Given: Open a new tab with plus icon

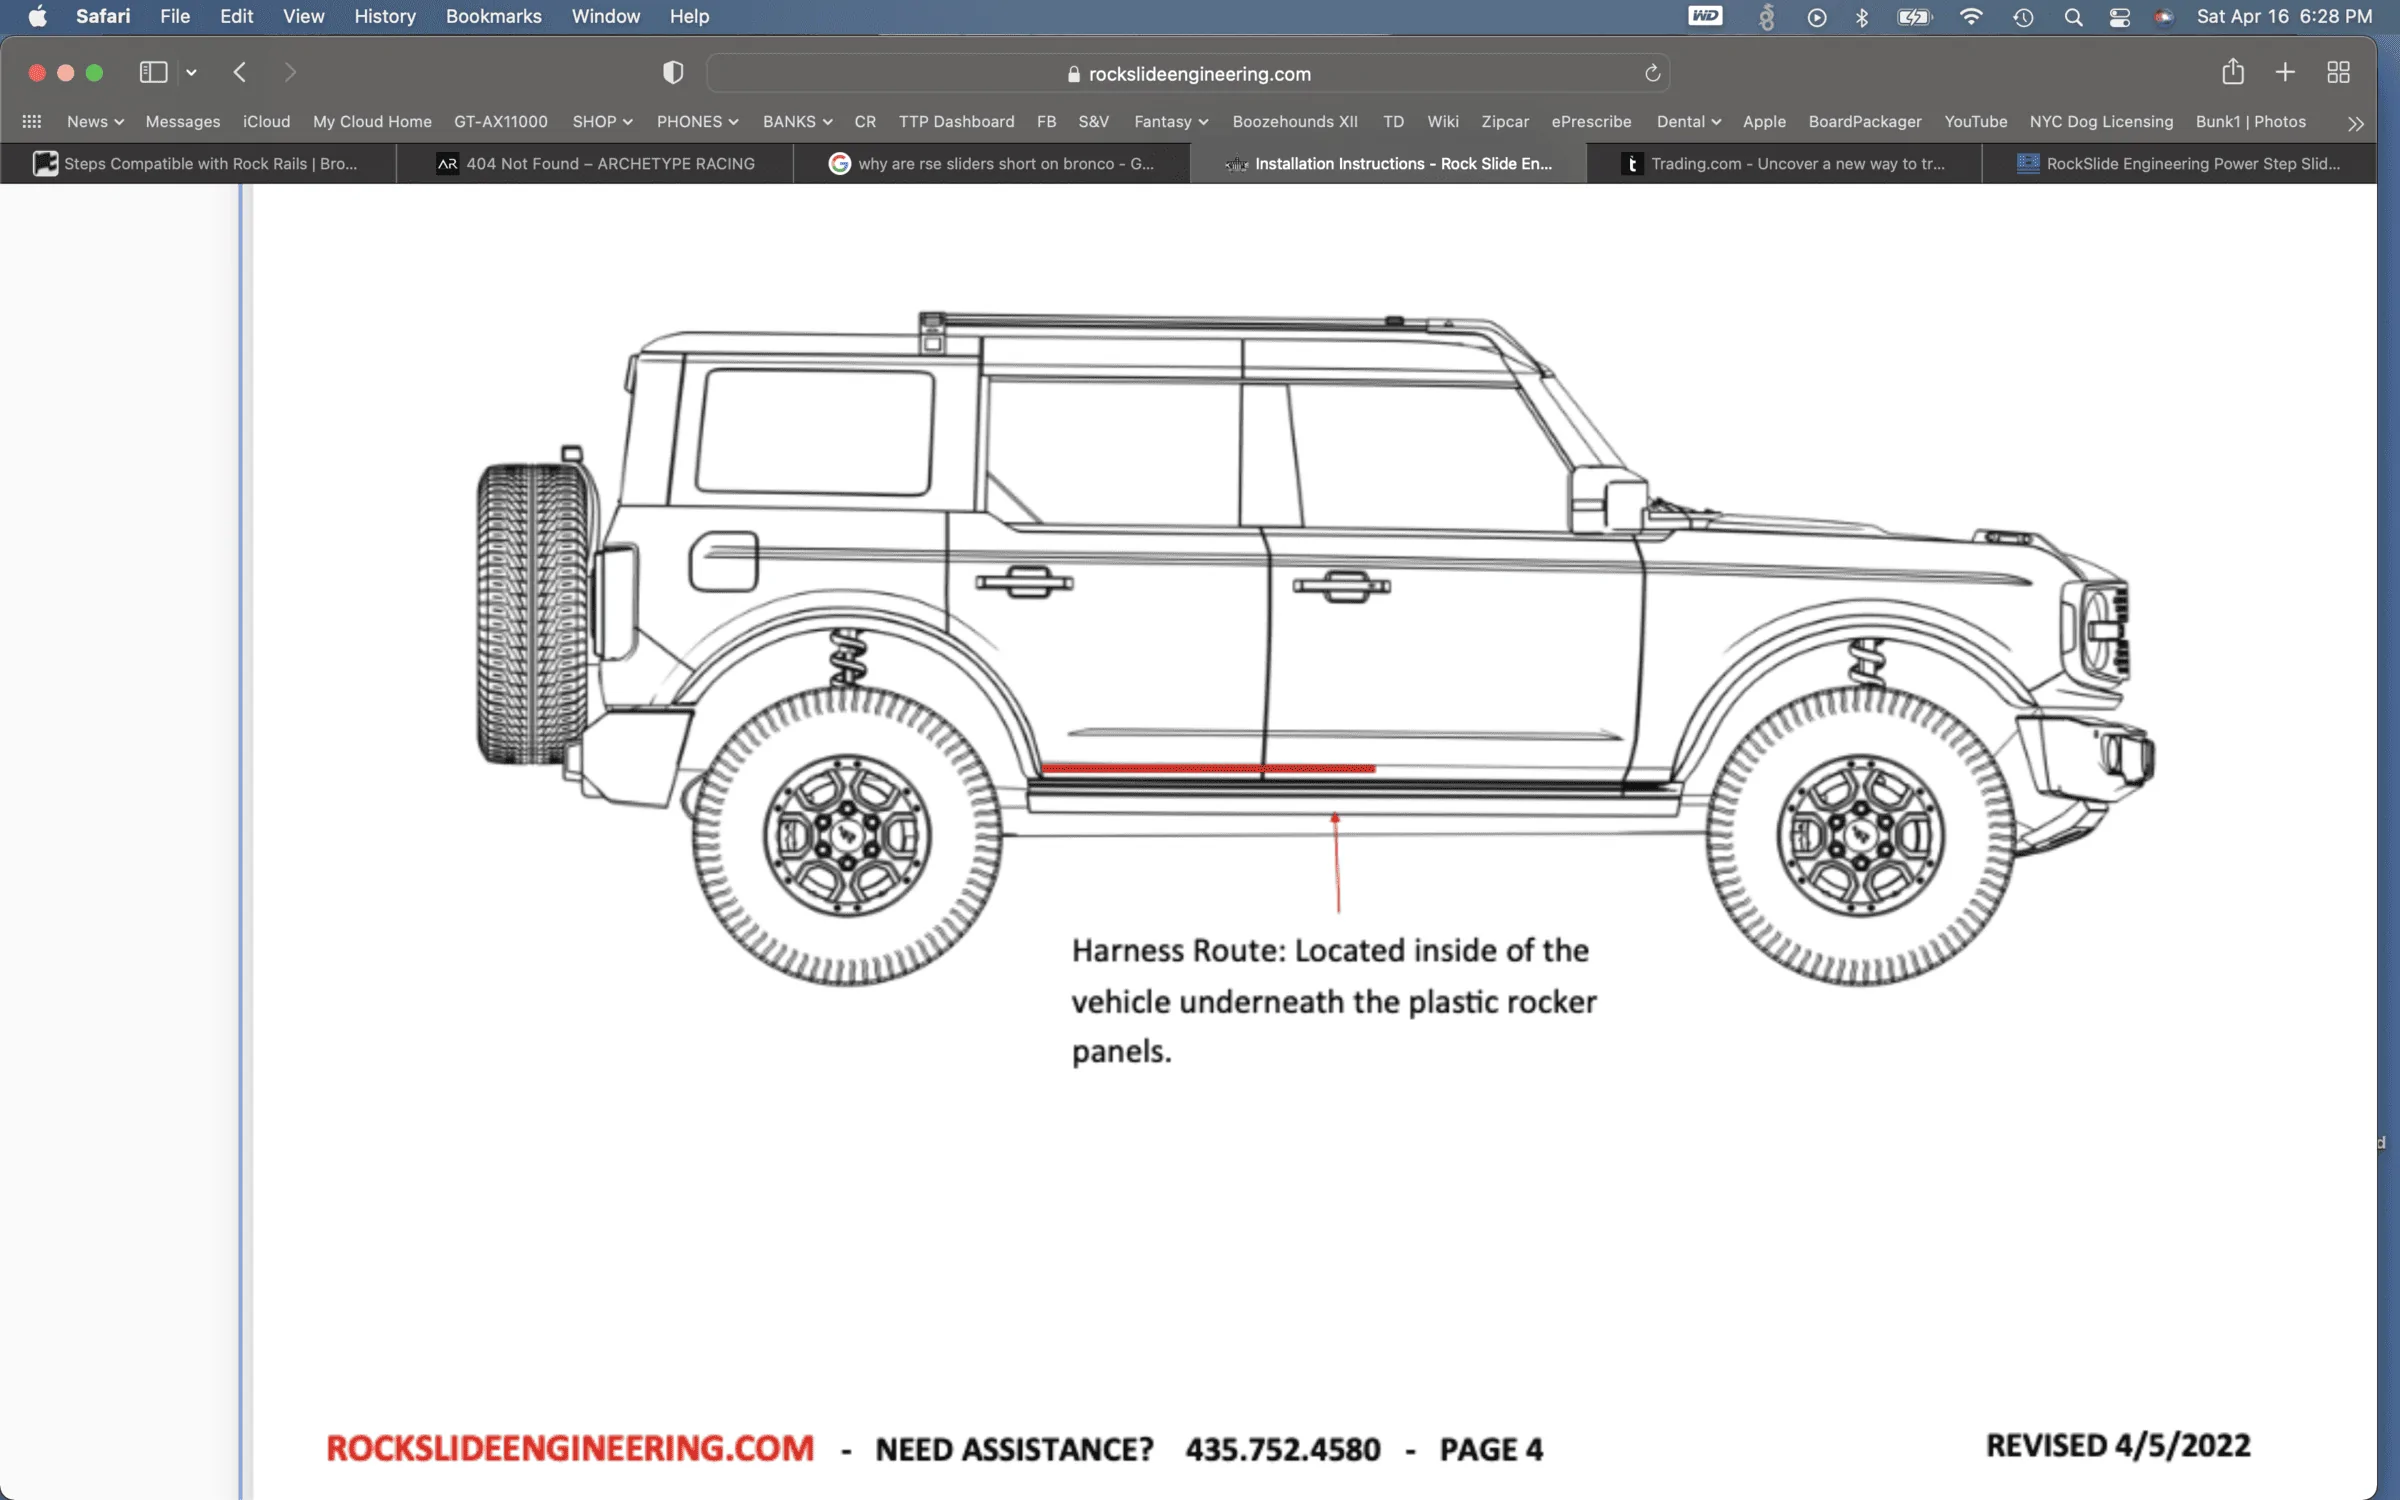Looking at the screenshot, I should click(2285, 72).
